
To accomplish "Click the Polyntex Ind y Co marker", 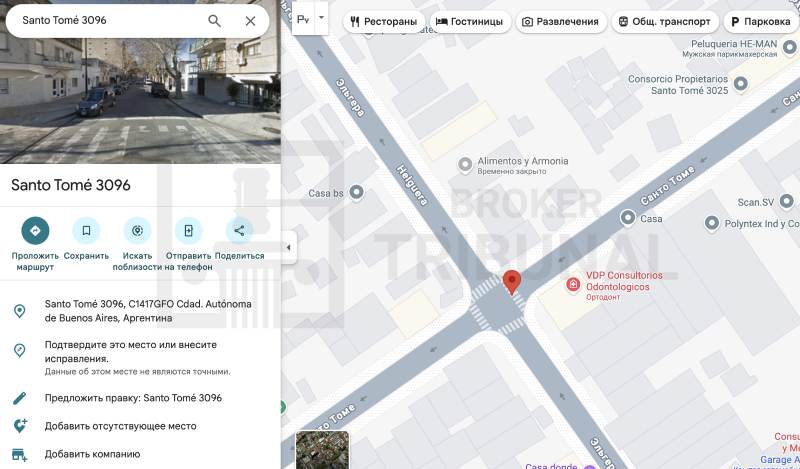I will pos(712,223).
